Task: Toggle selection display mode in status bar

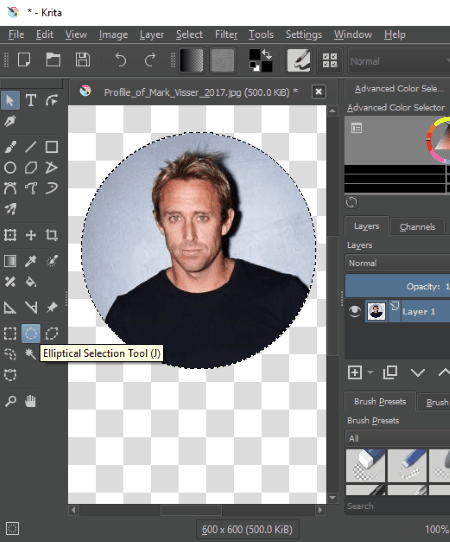Action: coord(12,529)
